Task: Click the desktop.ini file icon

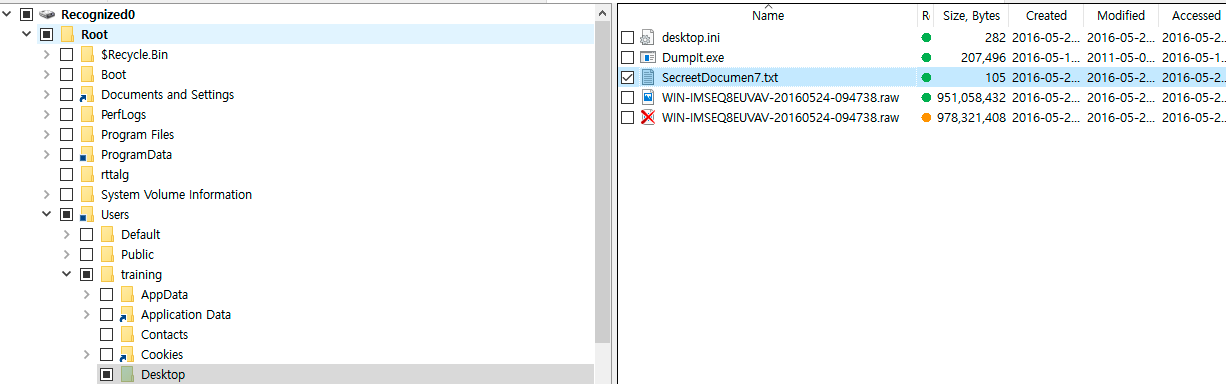Action: pyautogui.click(x=647, y=38)
